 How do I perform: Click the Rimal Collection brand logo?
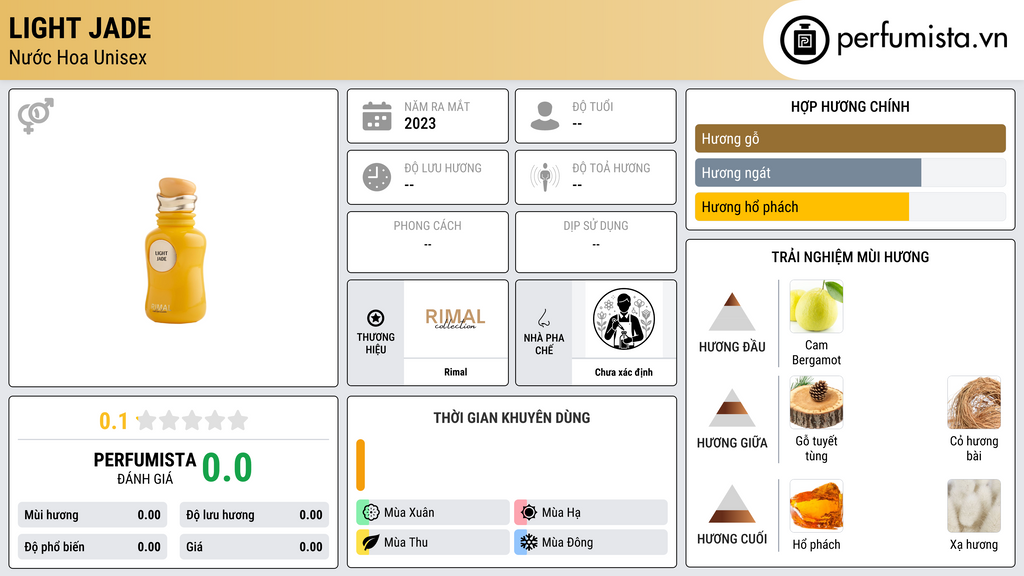pyautogui.click(x=455, y=318)
